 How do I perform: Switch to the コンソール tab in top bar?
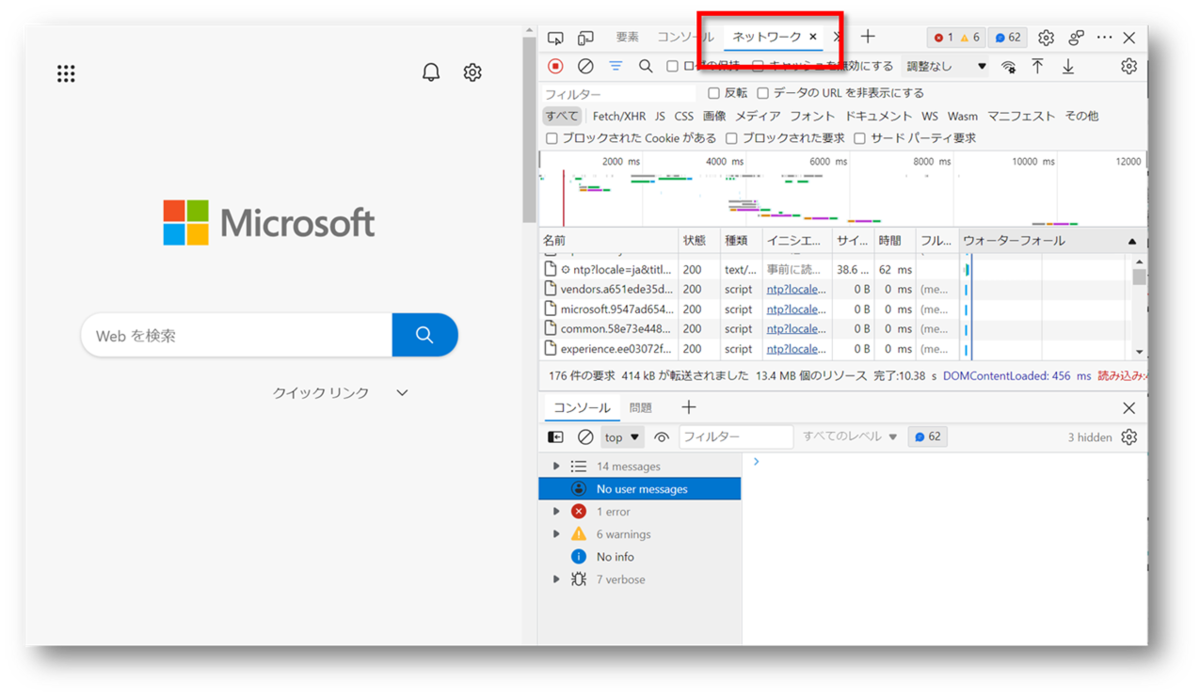[685, 37]
